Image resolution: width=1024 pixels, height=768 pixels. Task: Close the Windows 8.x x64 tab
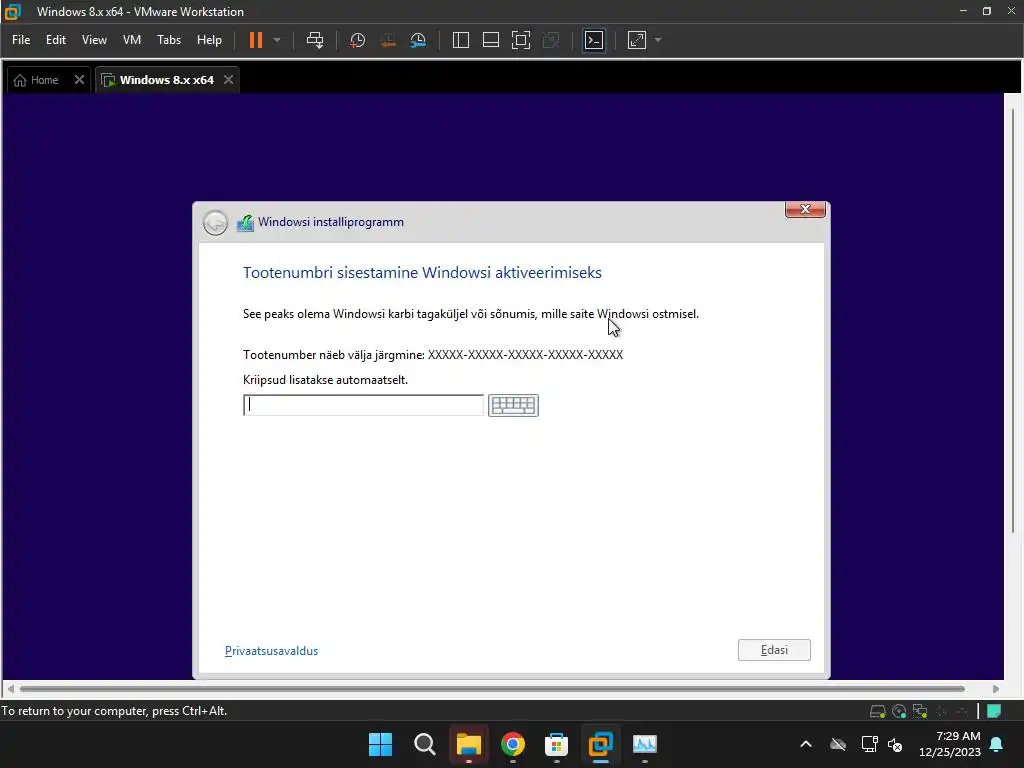pos(229,80)
